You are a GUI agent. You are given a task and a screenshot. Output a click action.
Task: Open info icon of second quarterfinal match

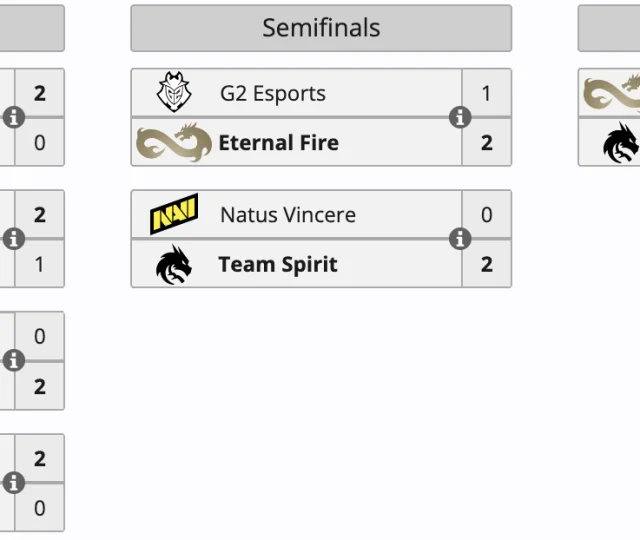click(13, 239)
